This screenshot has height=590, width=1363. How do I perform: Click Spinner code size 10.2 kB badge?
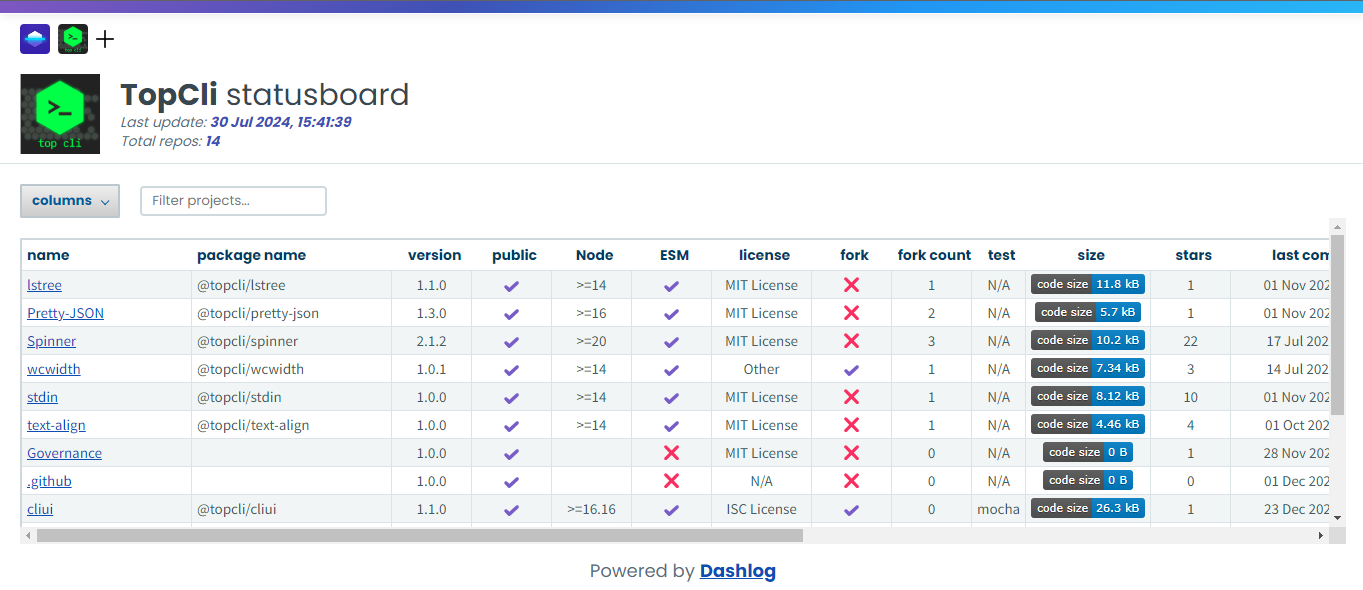point(1088,340)
